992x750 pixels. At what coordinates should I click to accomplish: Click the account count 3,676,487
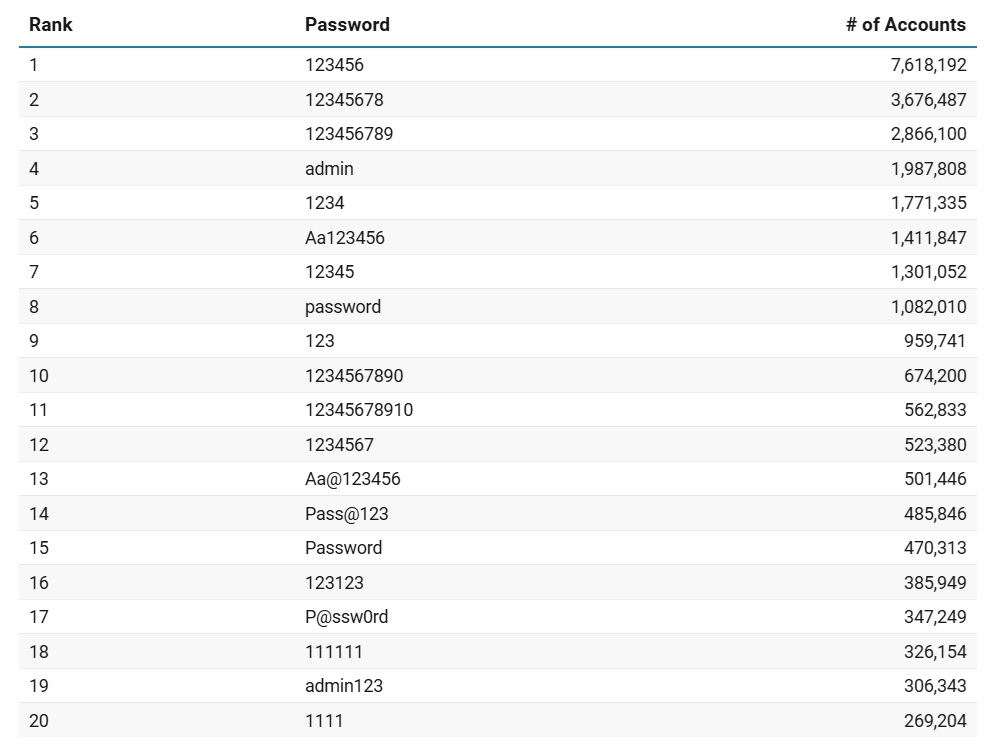tap(928, 100)
